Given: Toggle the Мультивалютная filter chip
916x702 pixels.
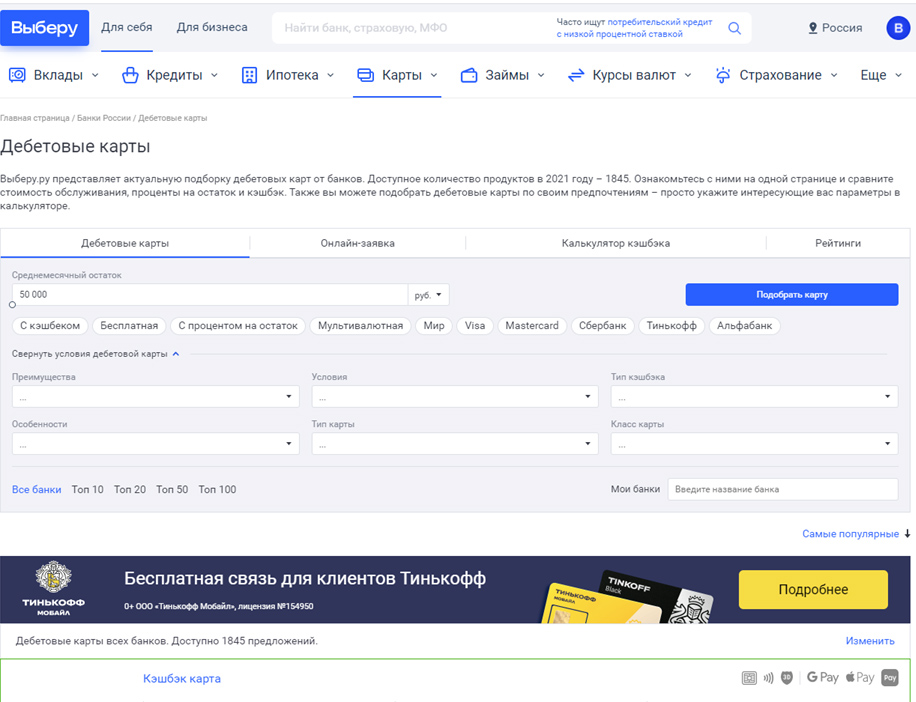Looking at the screenshot, I should click(360, 326).
